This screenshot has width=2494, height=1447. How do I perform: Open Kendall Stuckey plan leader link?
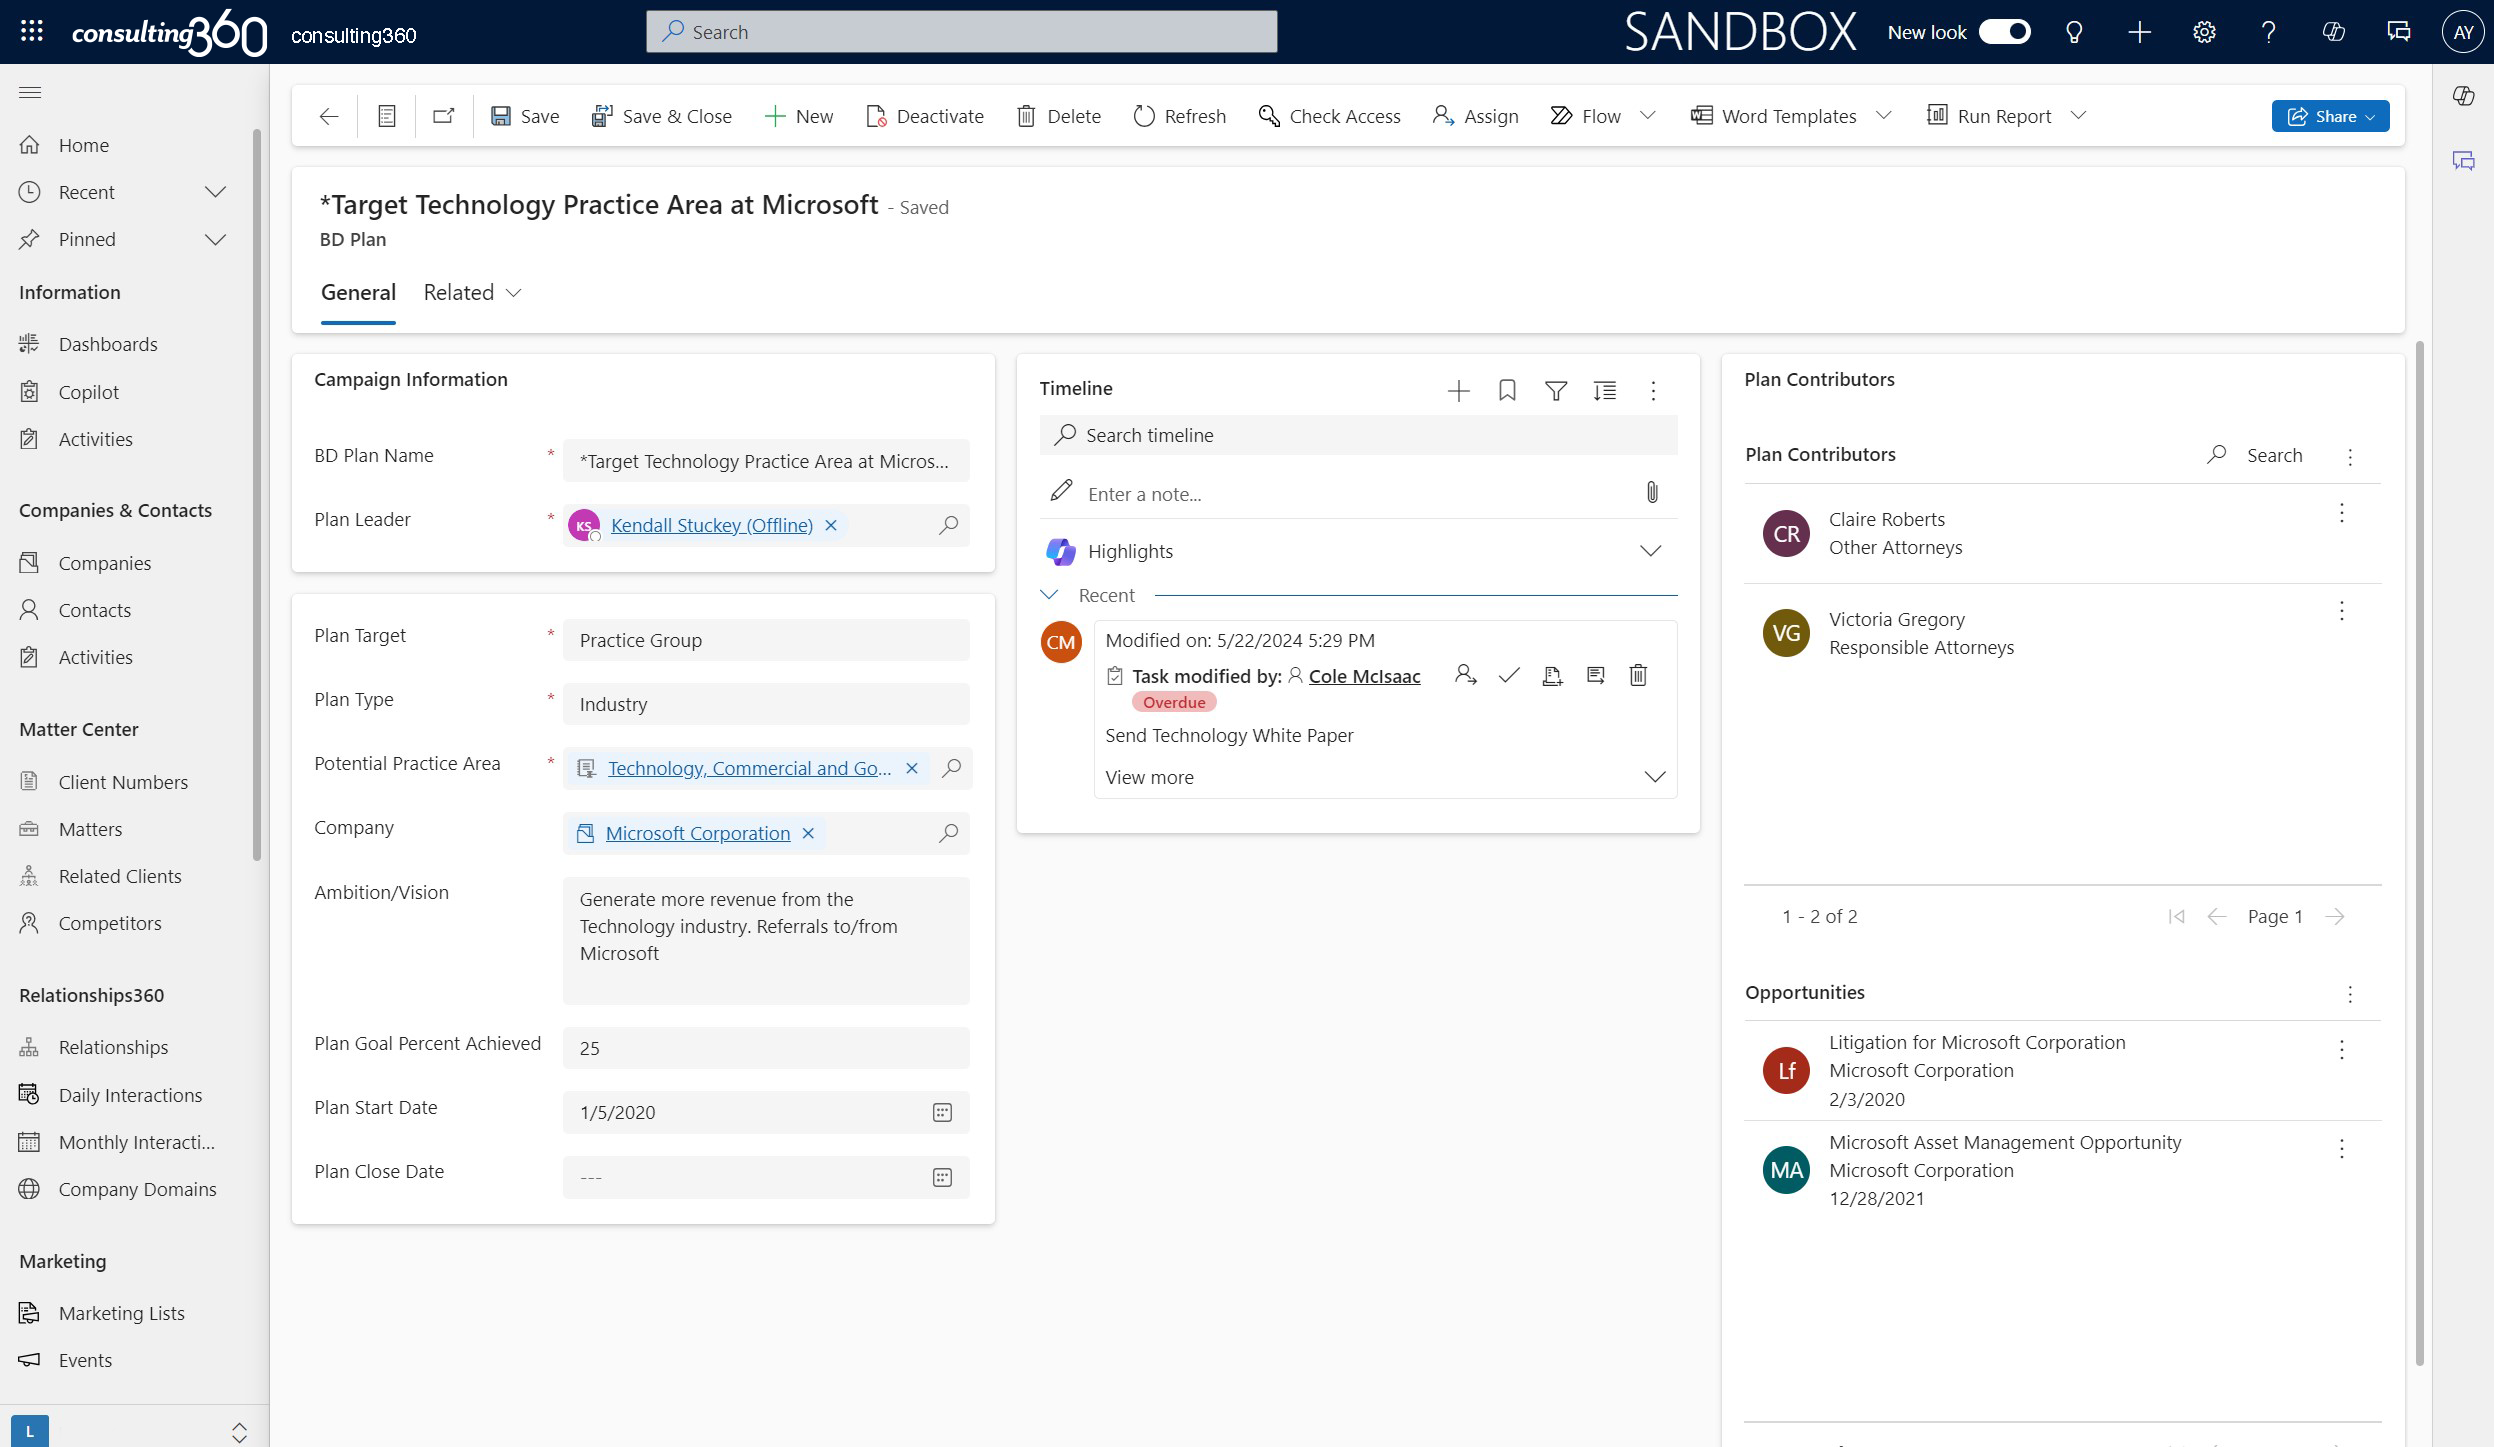pyautogui.click(x=711, y=525)
